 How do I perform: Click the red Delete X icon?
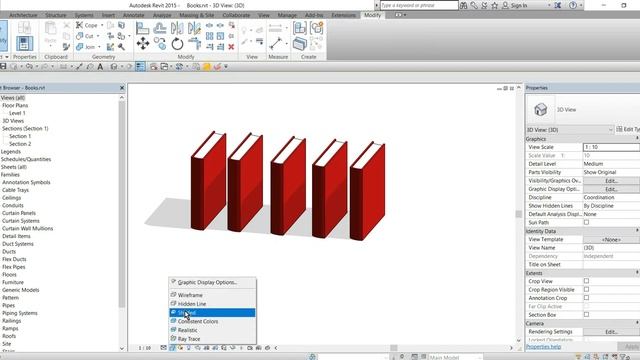(x=231, y=47)
